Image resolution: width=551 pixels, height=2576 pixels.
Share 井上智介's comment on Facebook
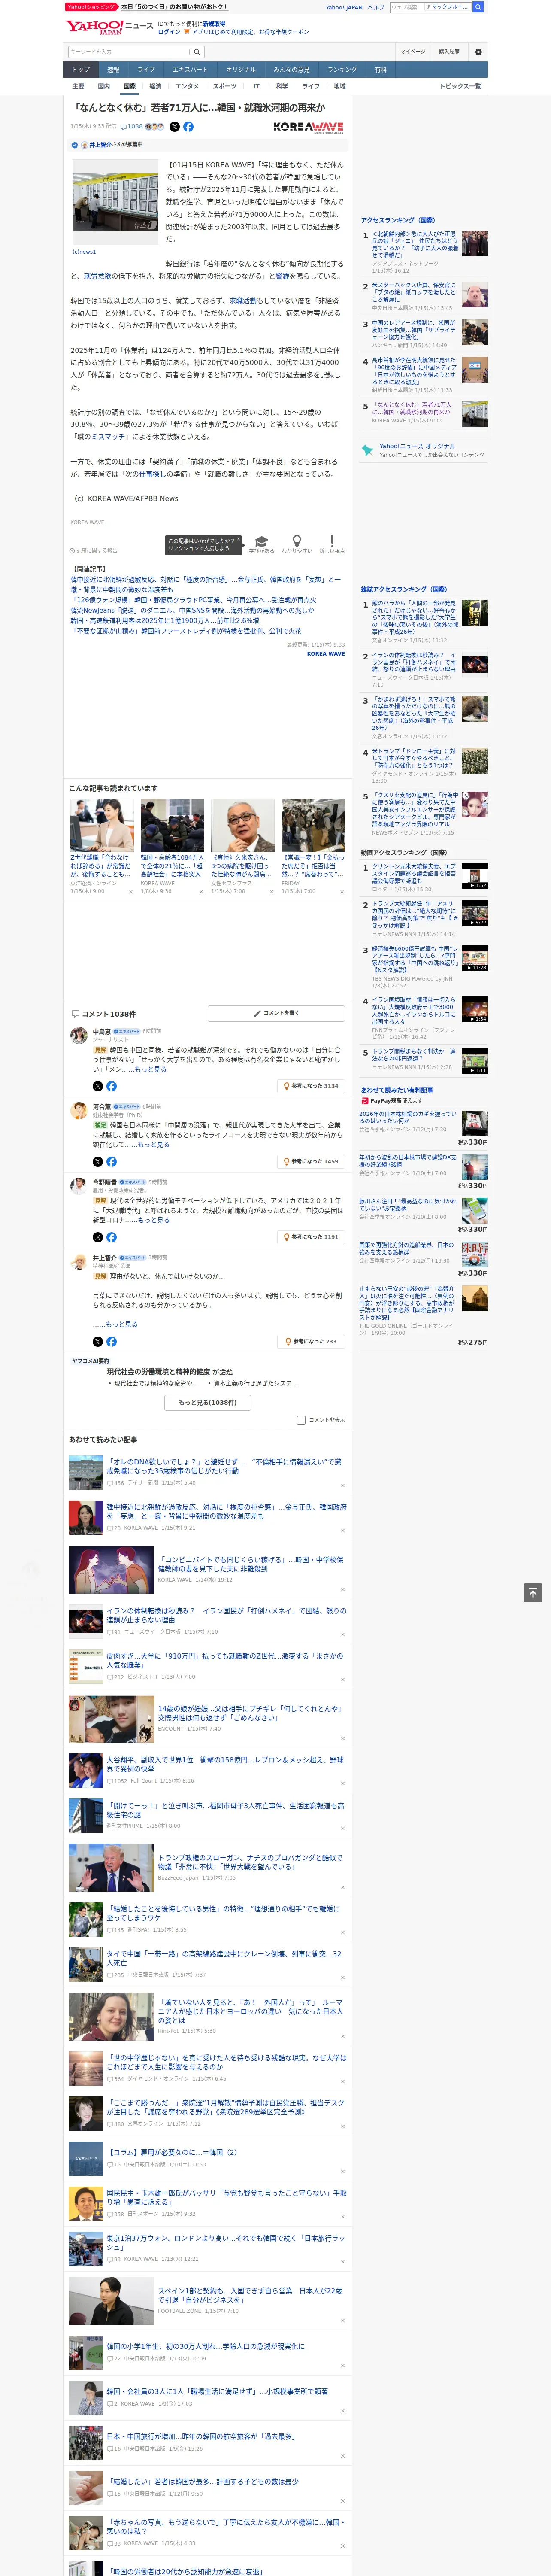[x=111, y=1342]
